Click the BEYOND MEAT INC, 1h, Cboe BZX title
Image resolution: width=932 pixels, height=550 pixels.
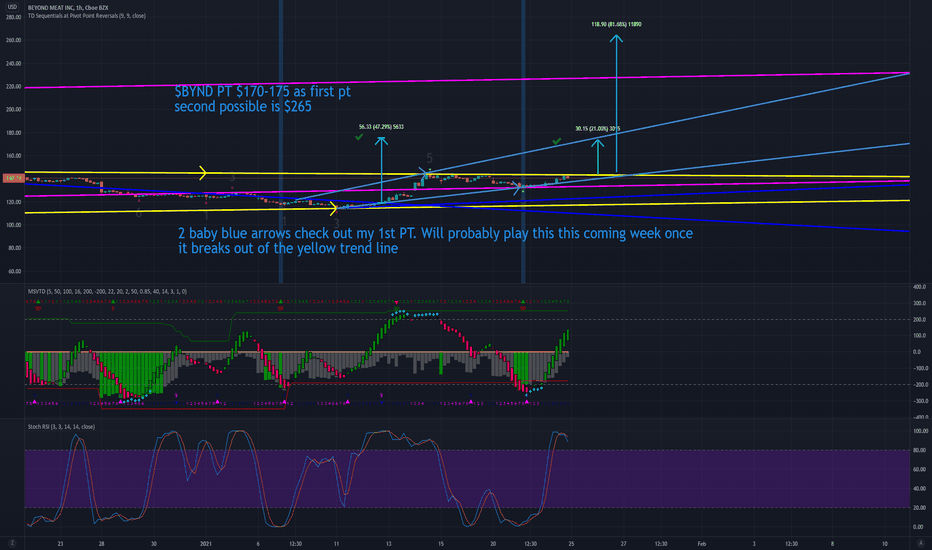coord(68,8)
